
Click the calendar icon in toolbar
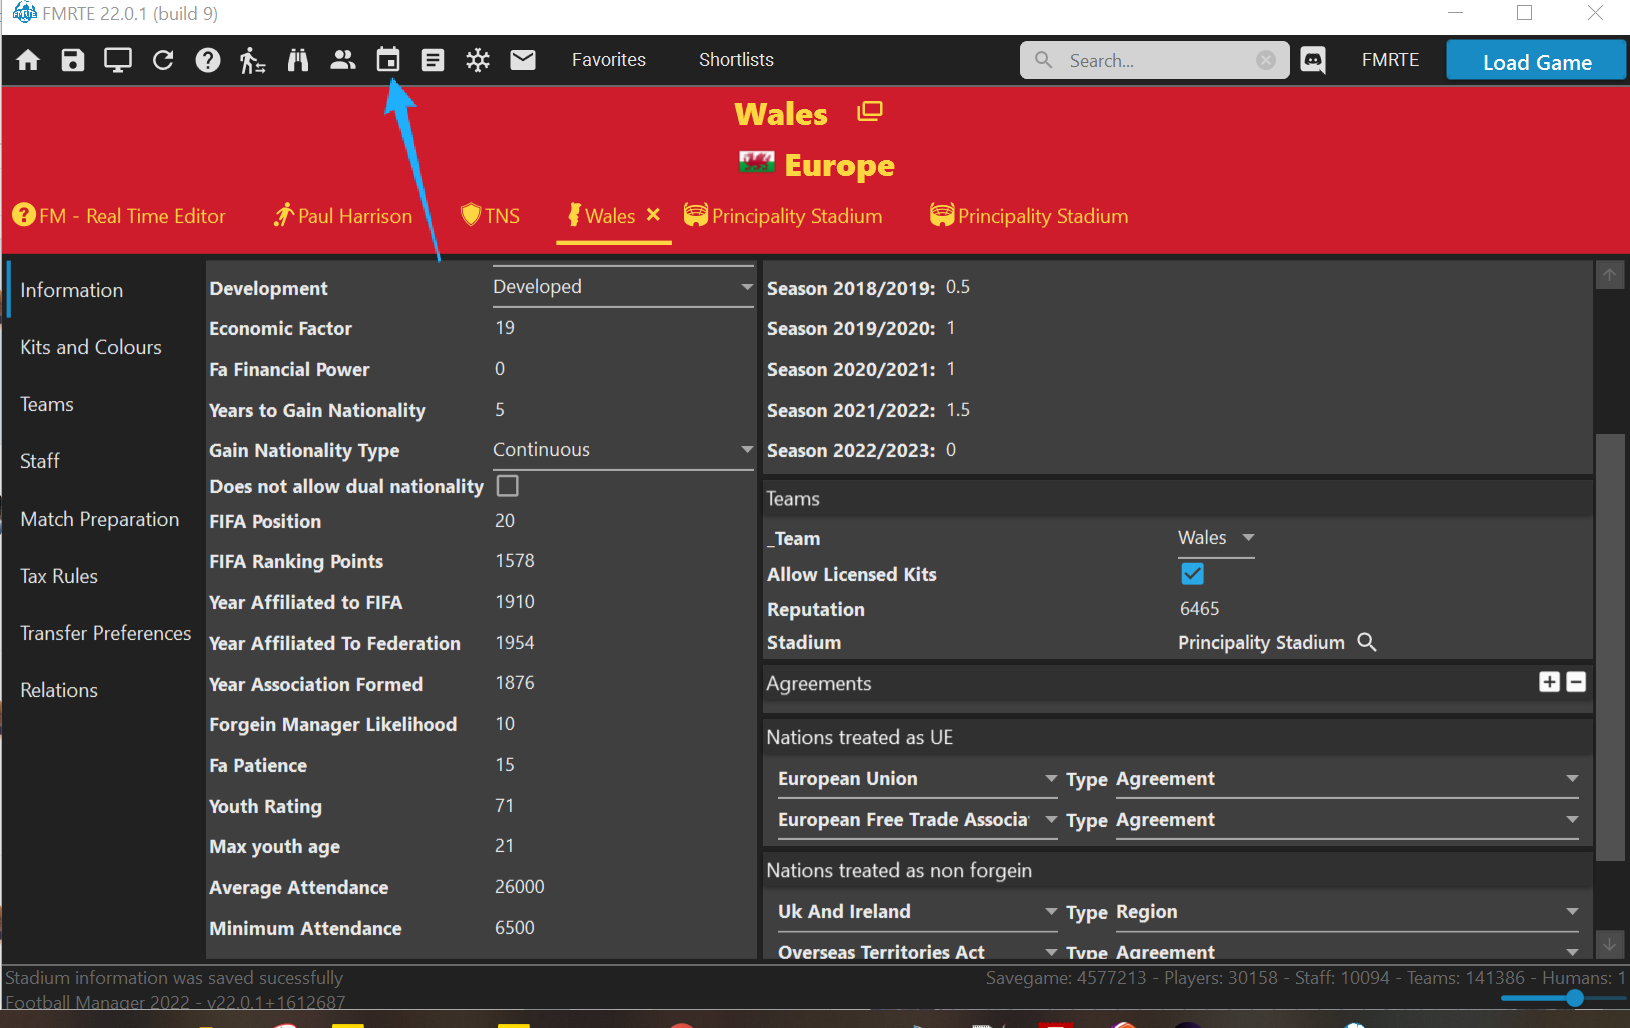coord(388,60)
